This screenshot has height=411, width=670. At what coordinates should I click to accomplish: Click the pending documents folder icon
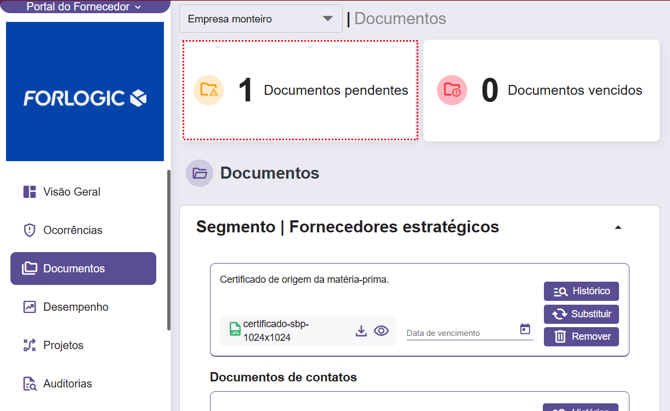pyautogui.click(x=208, y=90)
